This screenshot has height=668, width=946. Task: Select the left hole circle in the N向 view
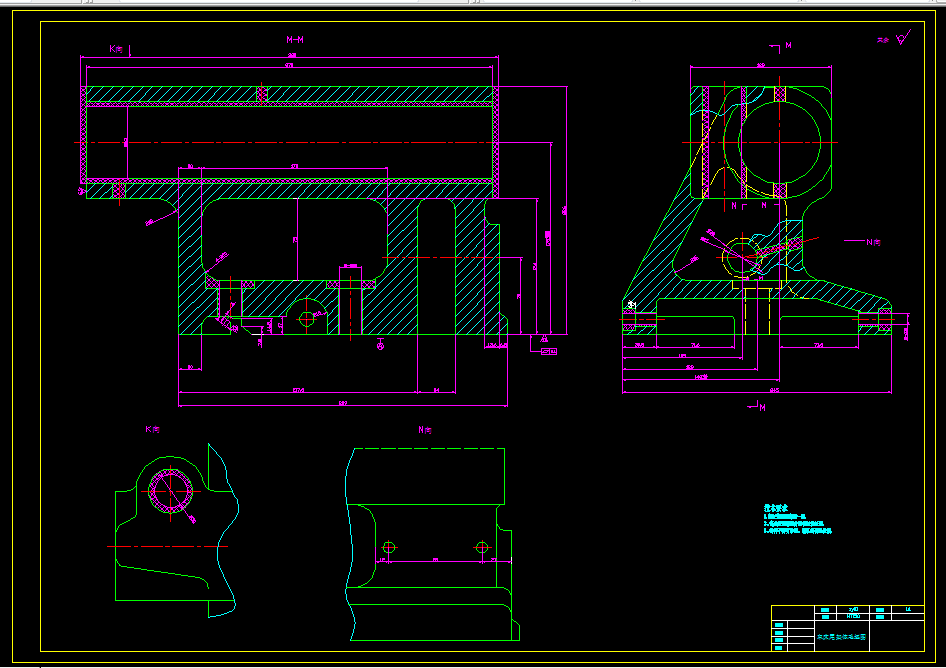point(389,547)
